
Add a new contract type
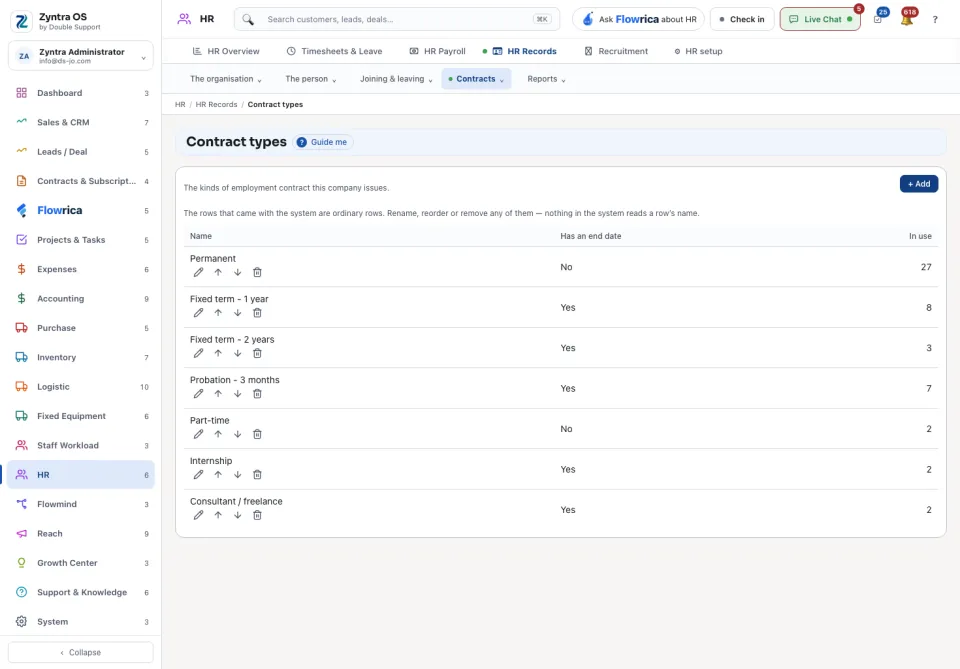tap(918, 184)
